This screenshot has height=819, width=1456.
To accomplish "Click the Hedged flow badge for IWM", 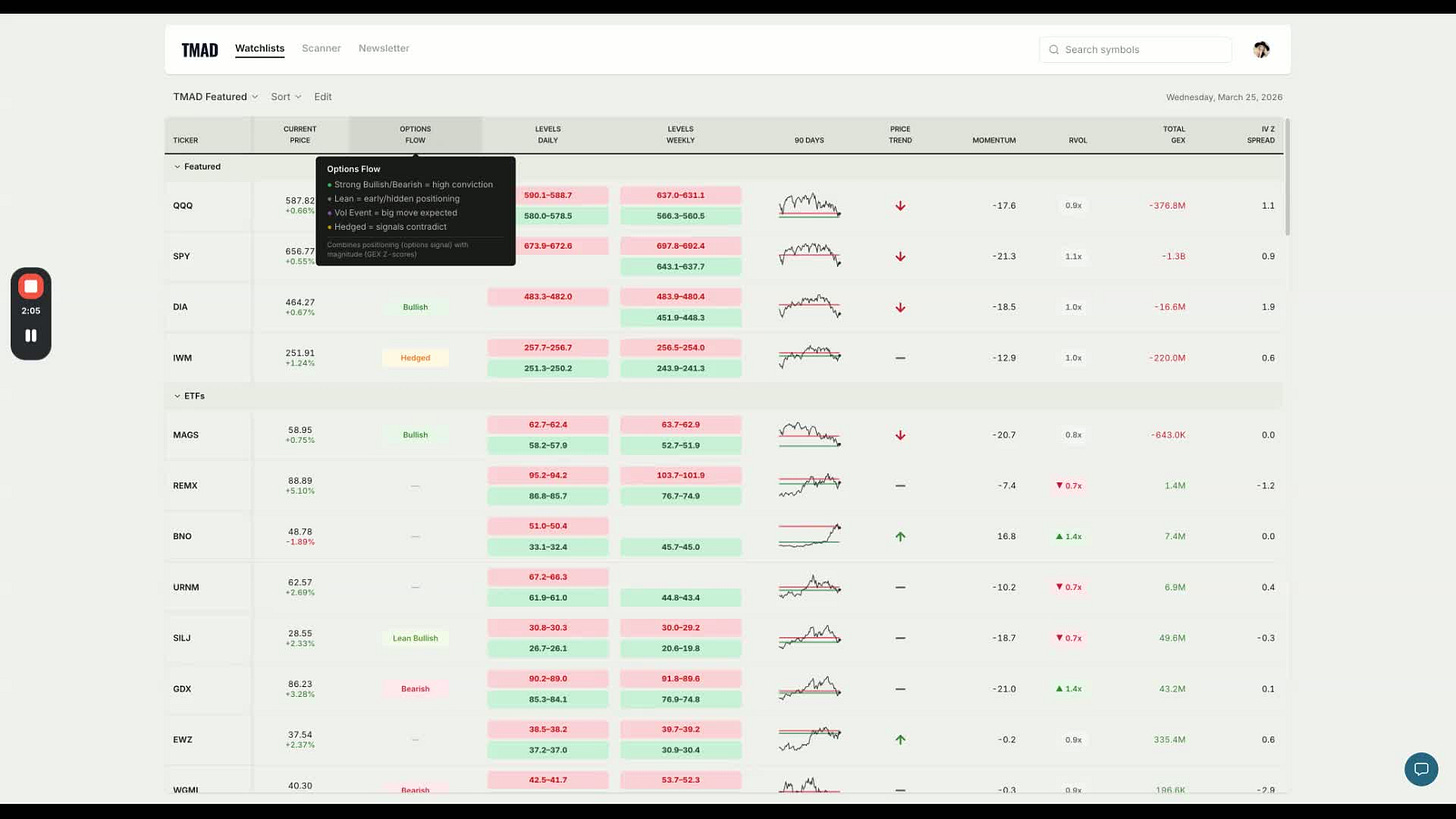I will [x=415, y=358].
